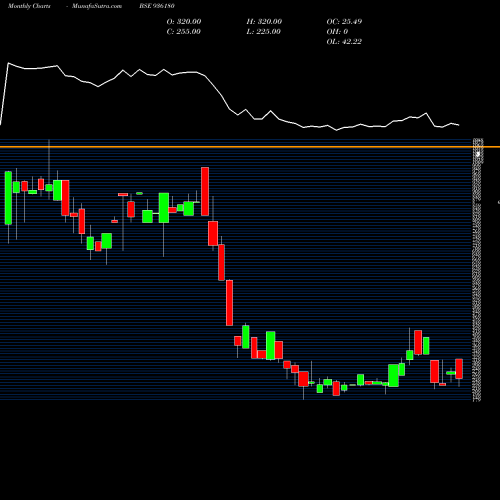Click the 'O: 320.00' open value
Image resolution: width=500 pixels, height=500 pixels.
point(184,22)
